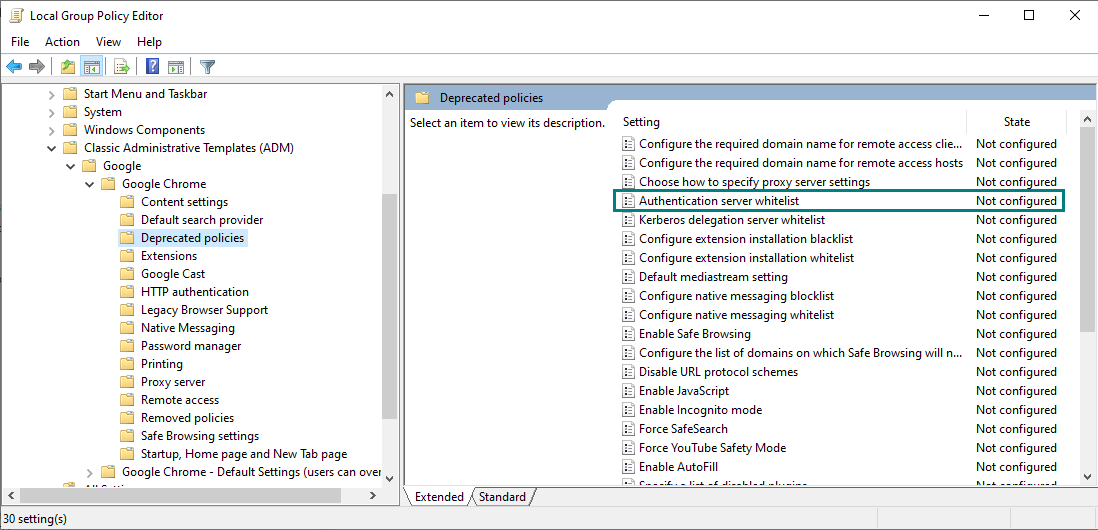The image size is (1098, 530).
Task: Click the folder icon beside Google Cast
Action: tap(127, 274)
